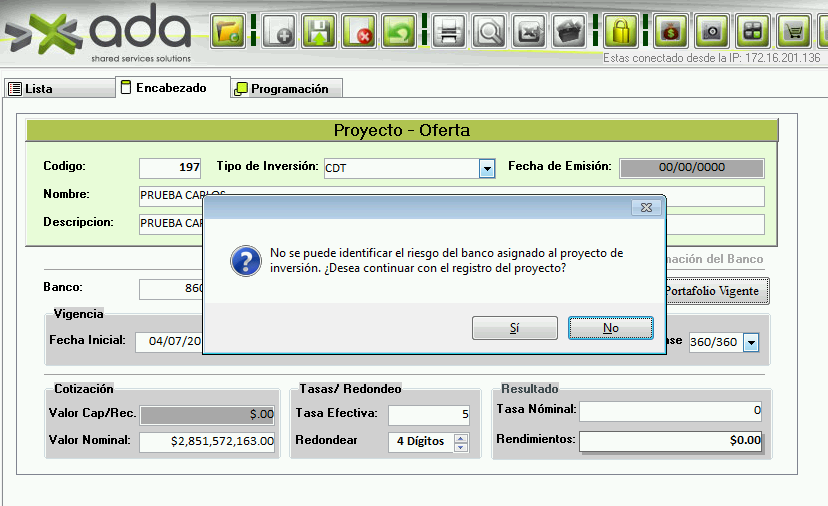Click the yellow padlock icon
Viewport: 828px width, 506px height.
click(621, 31)
